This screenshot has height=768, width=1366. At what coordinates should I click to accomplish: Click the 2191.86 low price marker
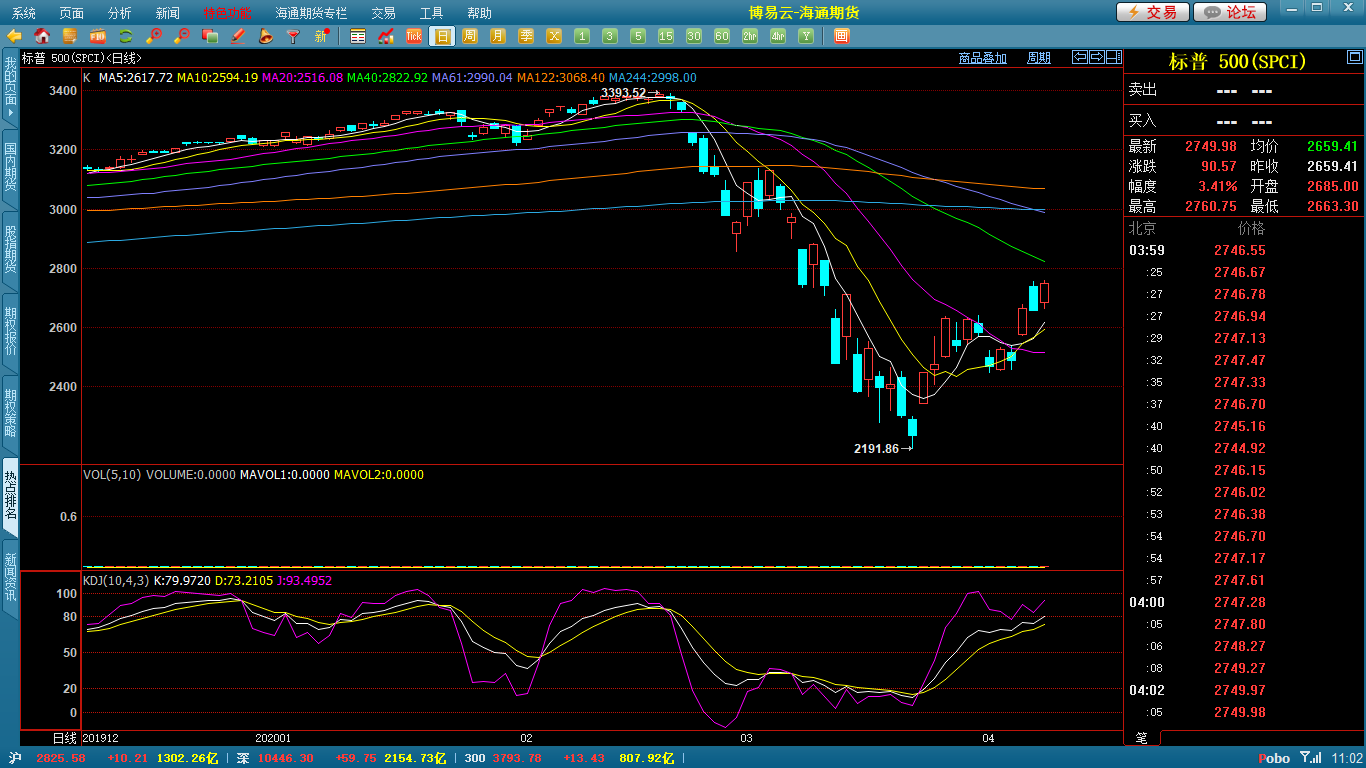(x=877, y=449)
